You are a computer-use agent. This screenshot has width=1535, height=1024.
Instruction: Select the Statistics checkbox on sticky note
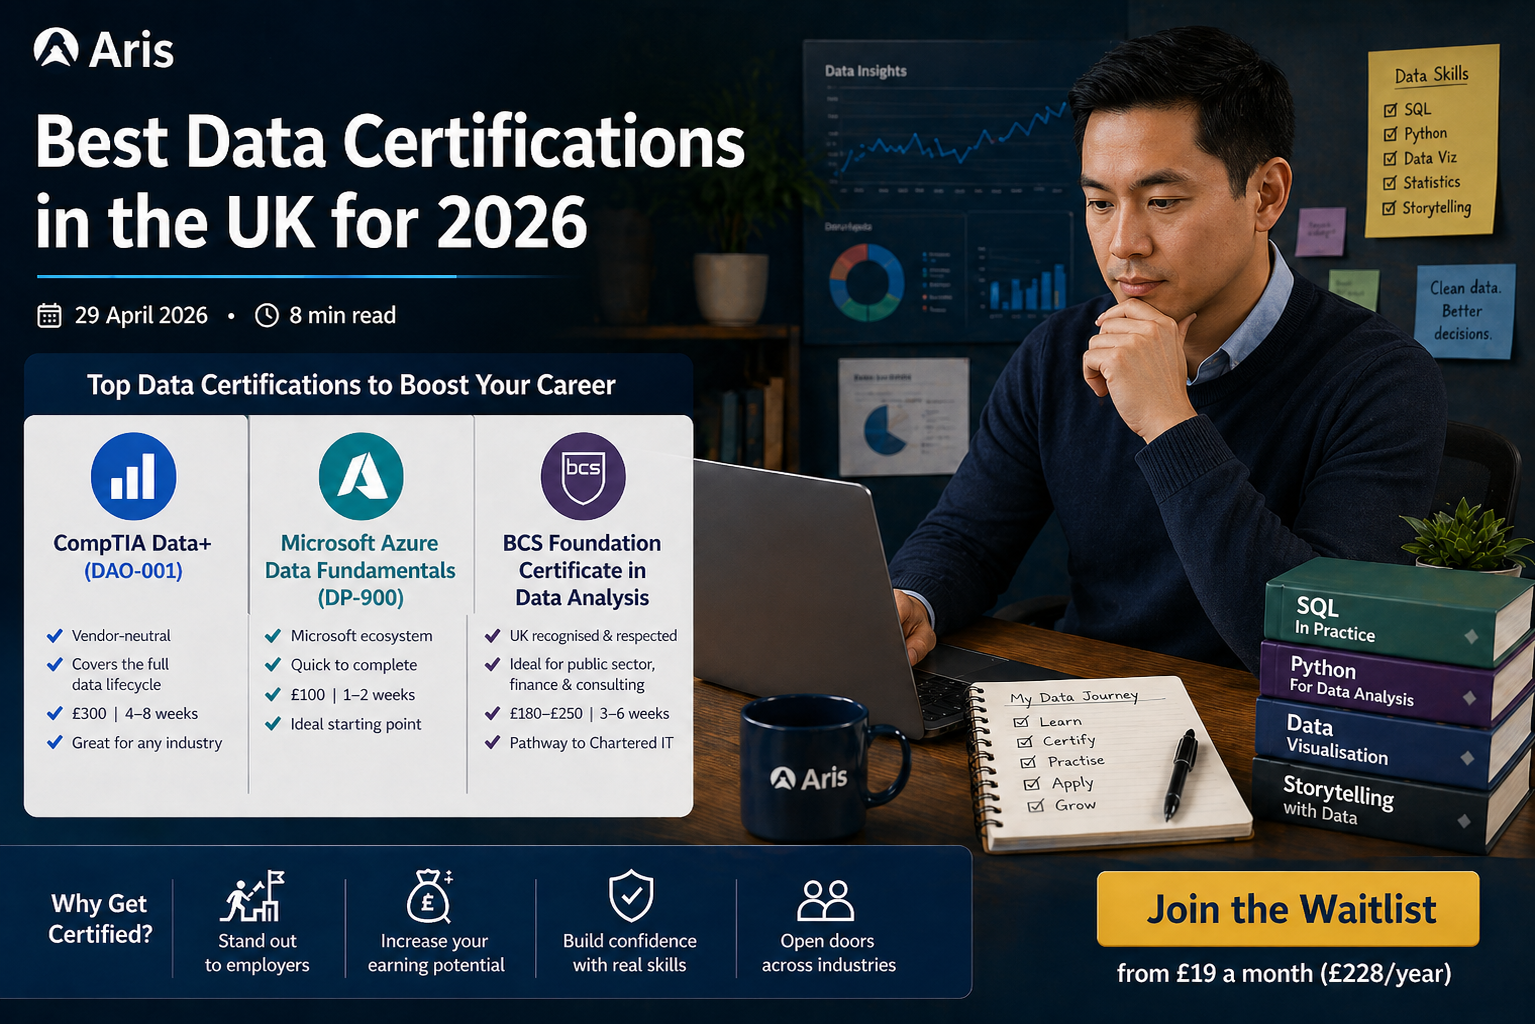1389,183
